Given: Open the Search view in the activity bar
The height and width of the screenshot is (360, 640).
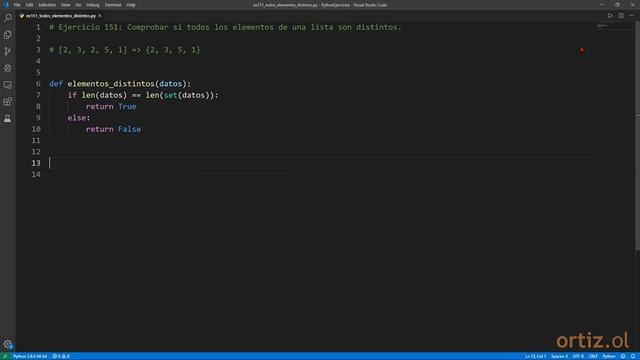Looking at the screenshot, I should (x=8, y=18).
